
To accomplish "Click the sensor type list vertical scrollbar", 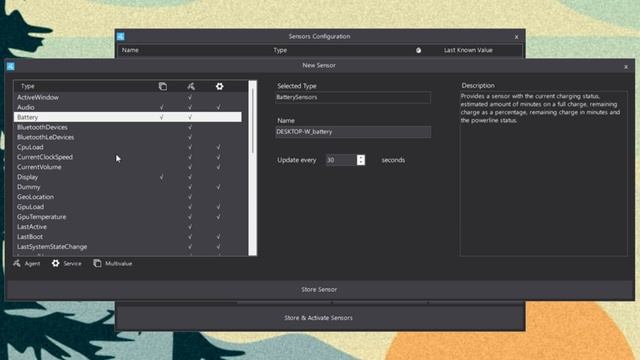I will (253, 168).
